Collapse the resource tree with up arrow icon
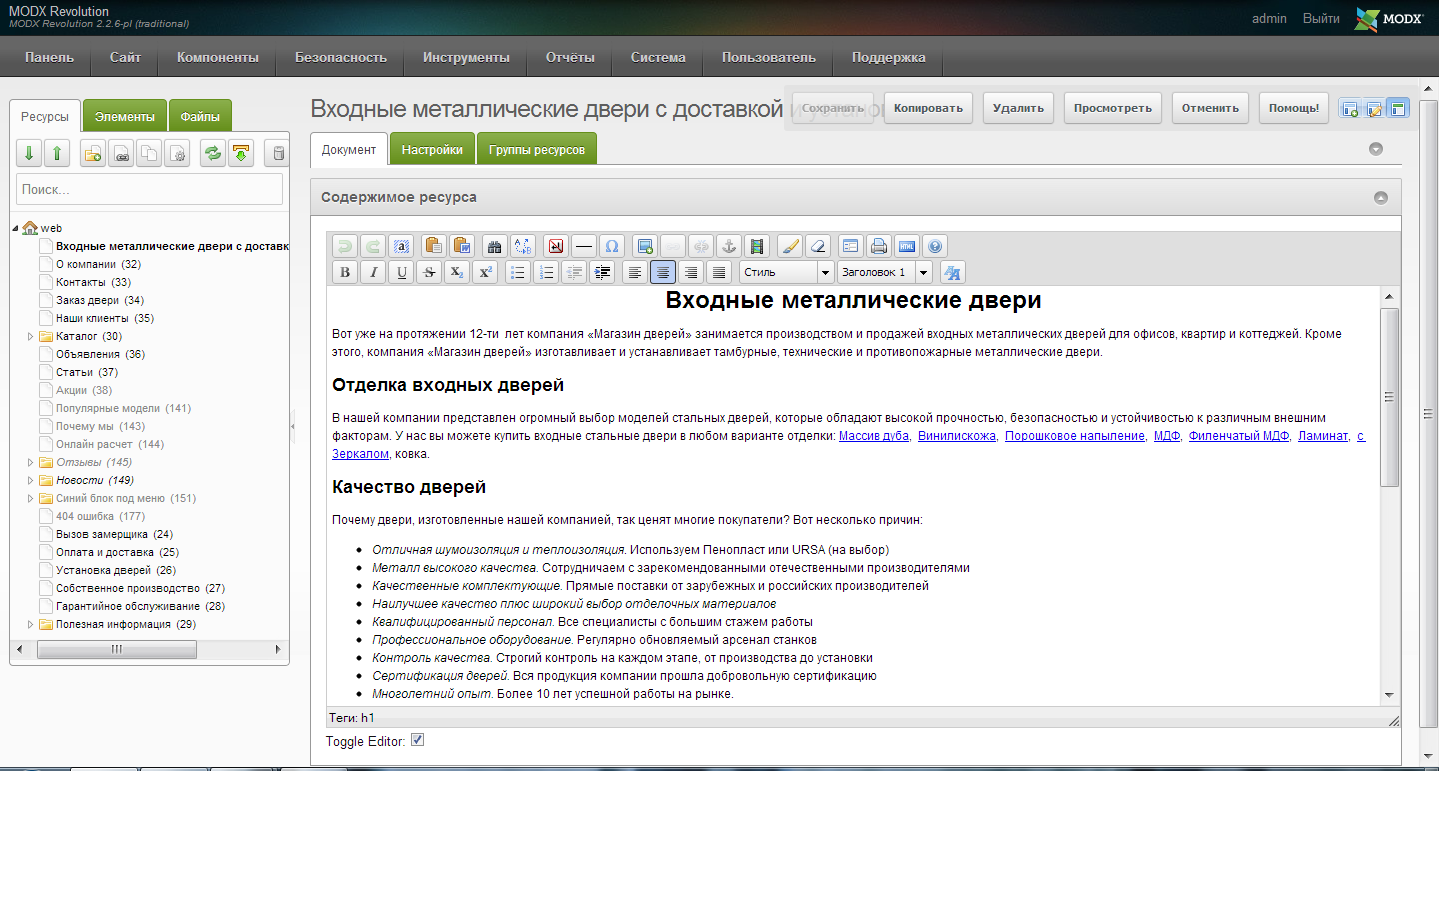This screenshot has height=900, width=1444. click(x=57, y=153)
